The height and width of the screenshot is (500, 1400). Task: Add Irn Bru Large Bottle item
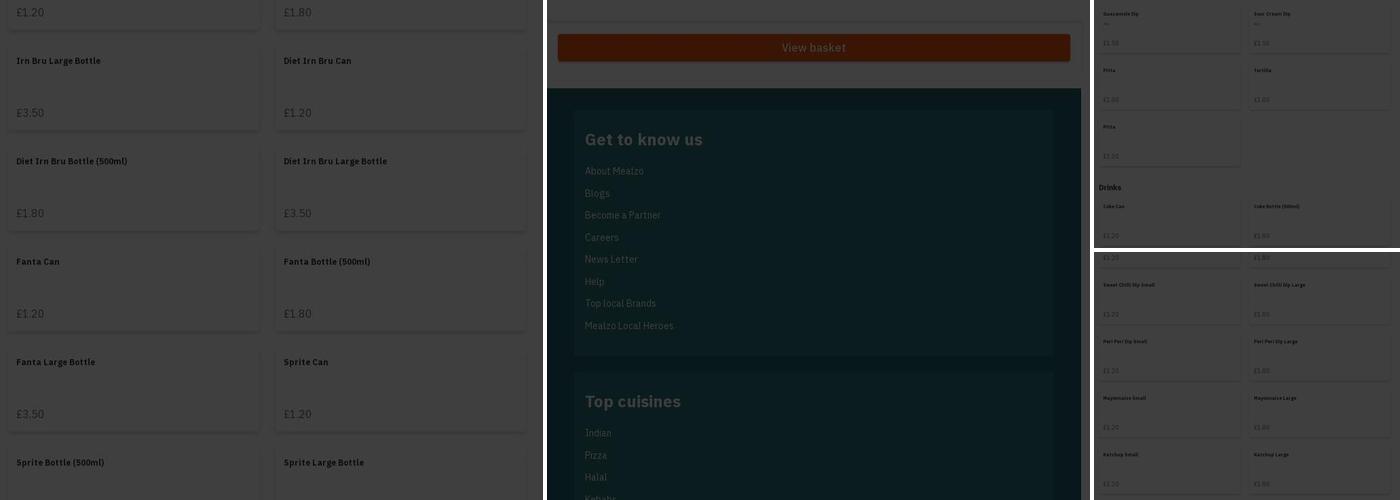click(133, 87)
